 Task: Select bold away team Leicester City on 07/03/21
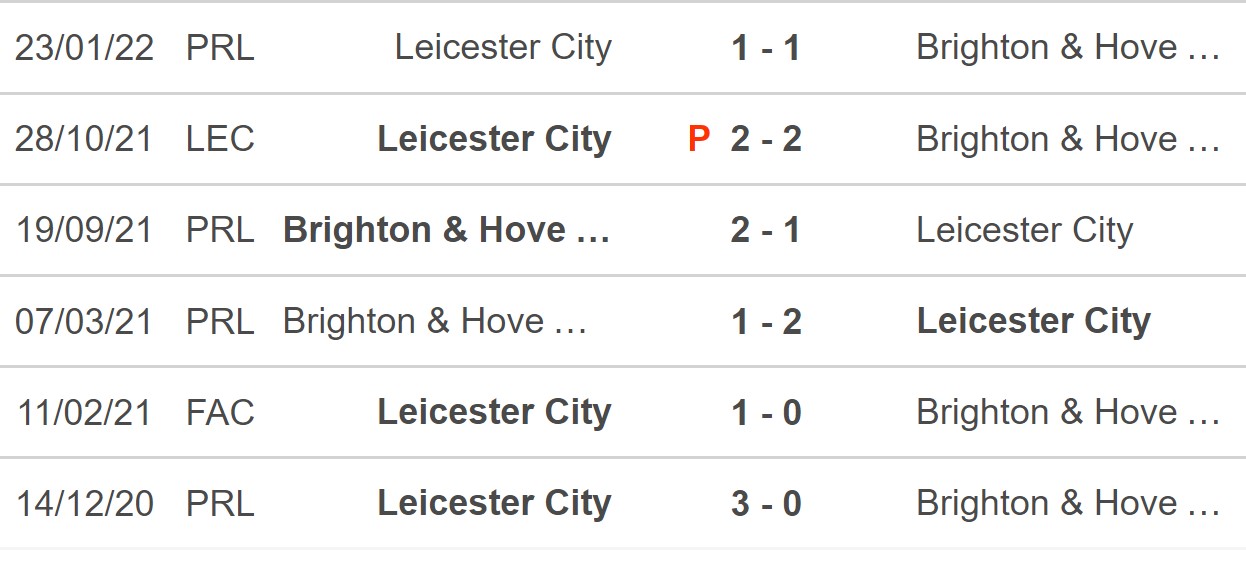point(1034,321)
